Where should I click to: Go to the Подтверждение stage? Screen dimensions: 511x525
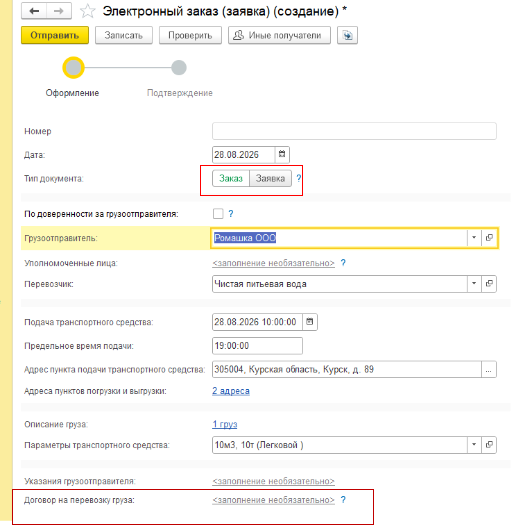[x=179, y=68]
